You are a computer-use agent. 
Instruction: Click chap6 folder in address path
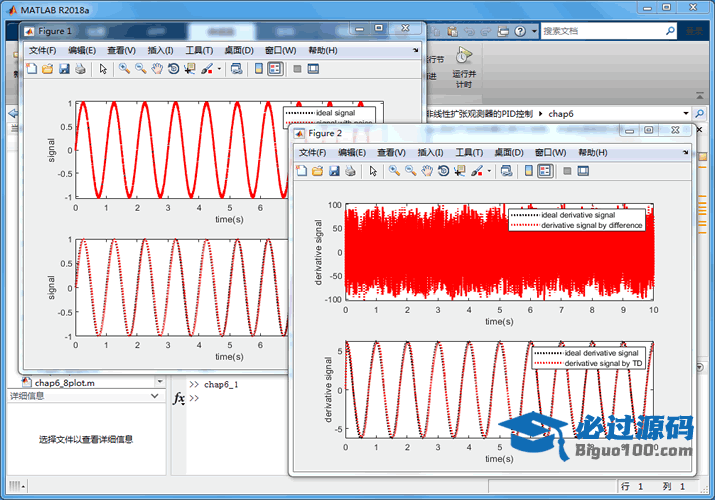561,113
